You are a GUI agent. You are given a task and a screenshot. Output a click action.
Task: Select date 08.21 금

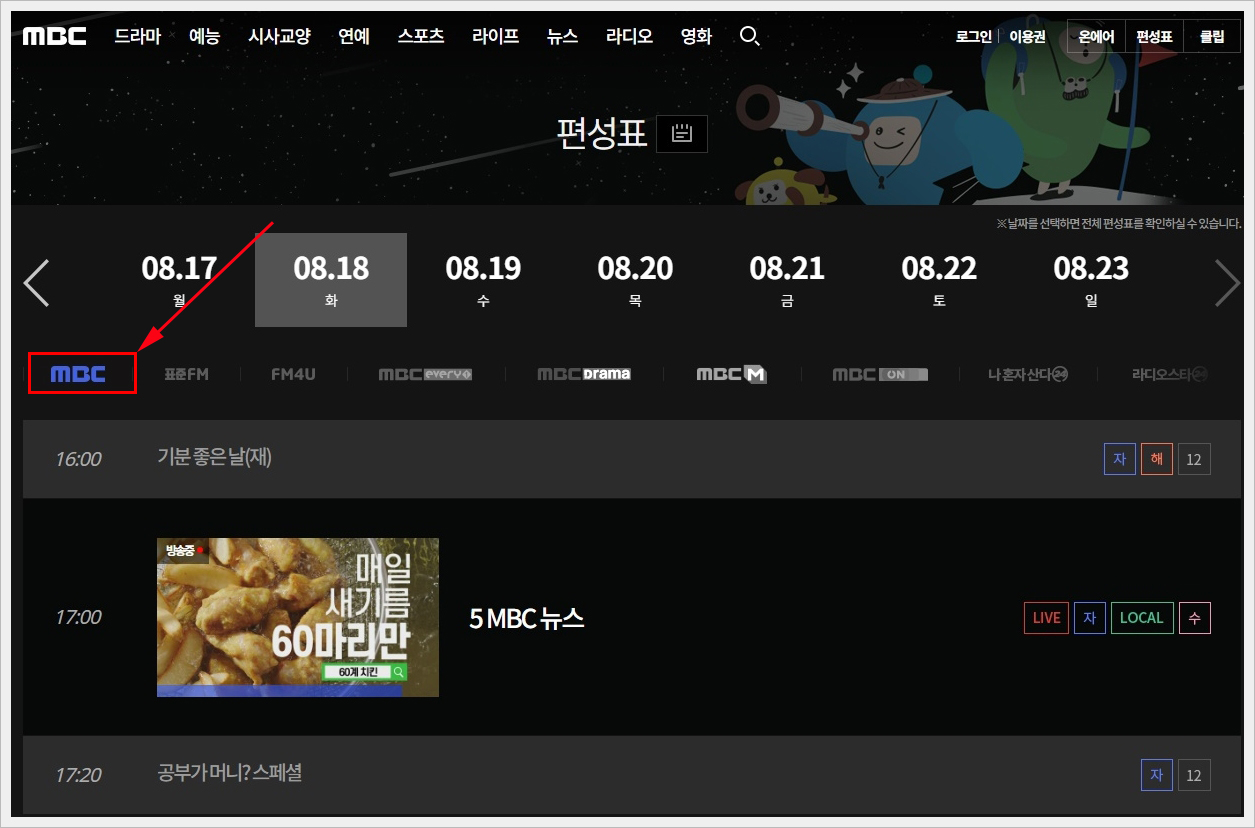(x=787, y=280)
